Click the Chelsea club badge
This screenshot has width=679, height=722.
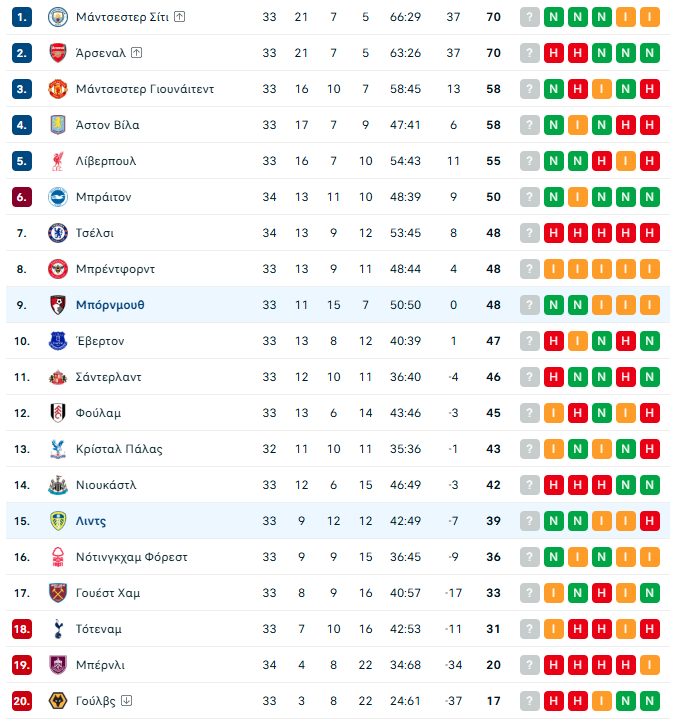click(x=57, y=233)
